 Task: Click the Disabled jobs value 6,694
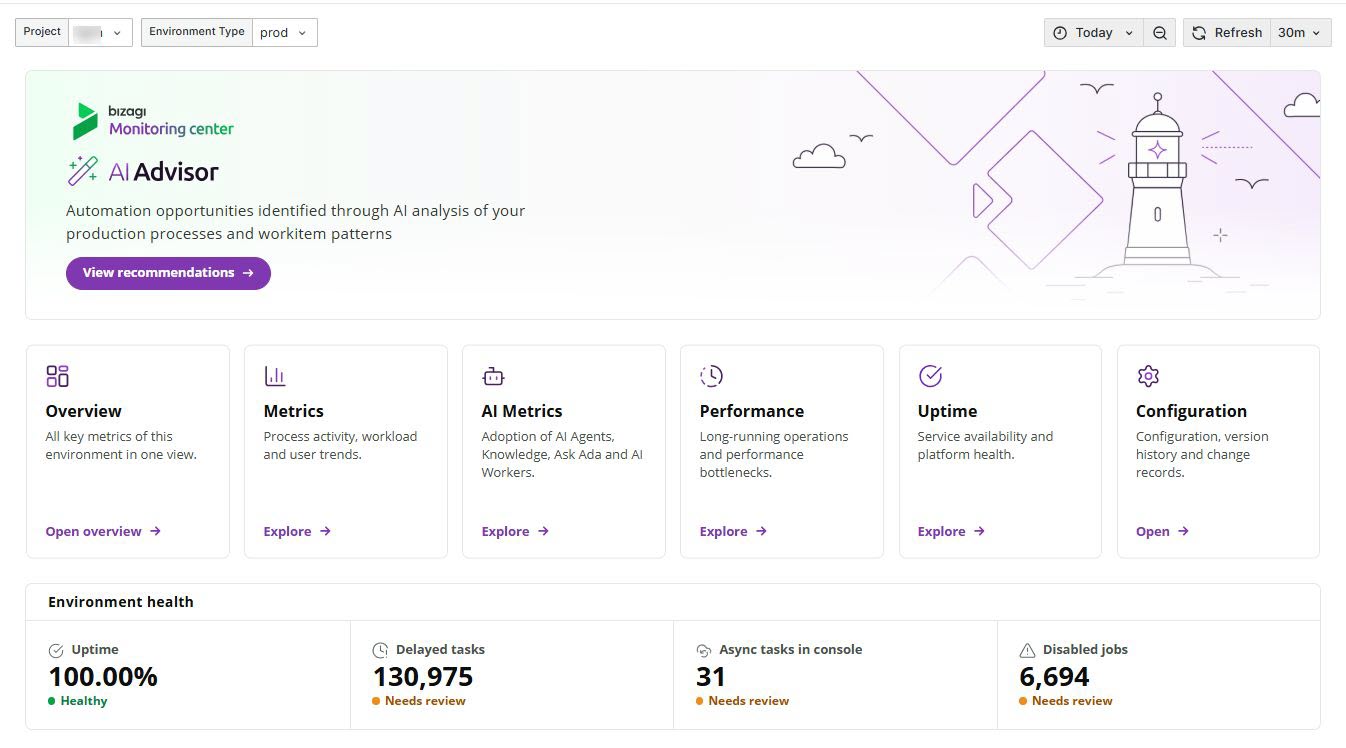pyautogui.click(x=1054, y=677)
